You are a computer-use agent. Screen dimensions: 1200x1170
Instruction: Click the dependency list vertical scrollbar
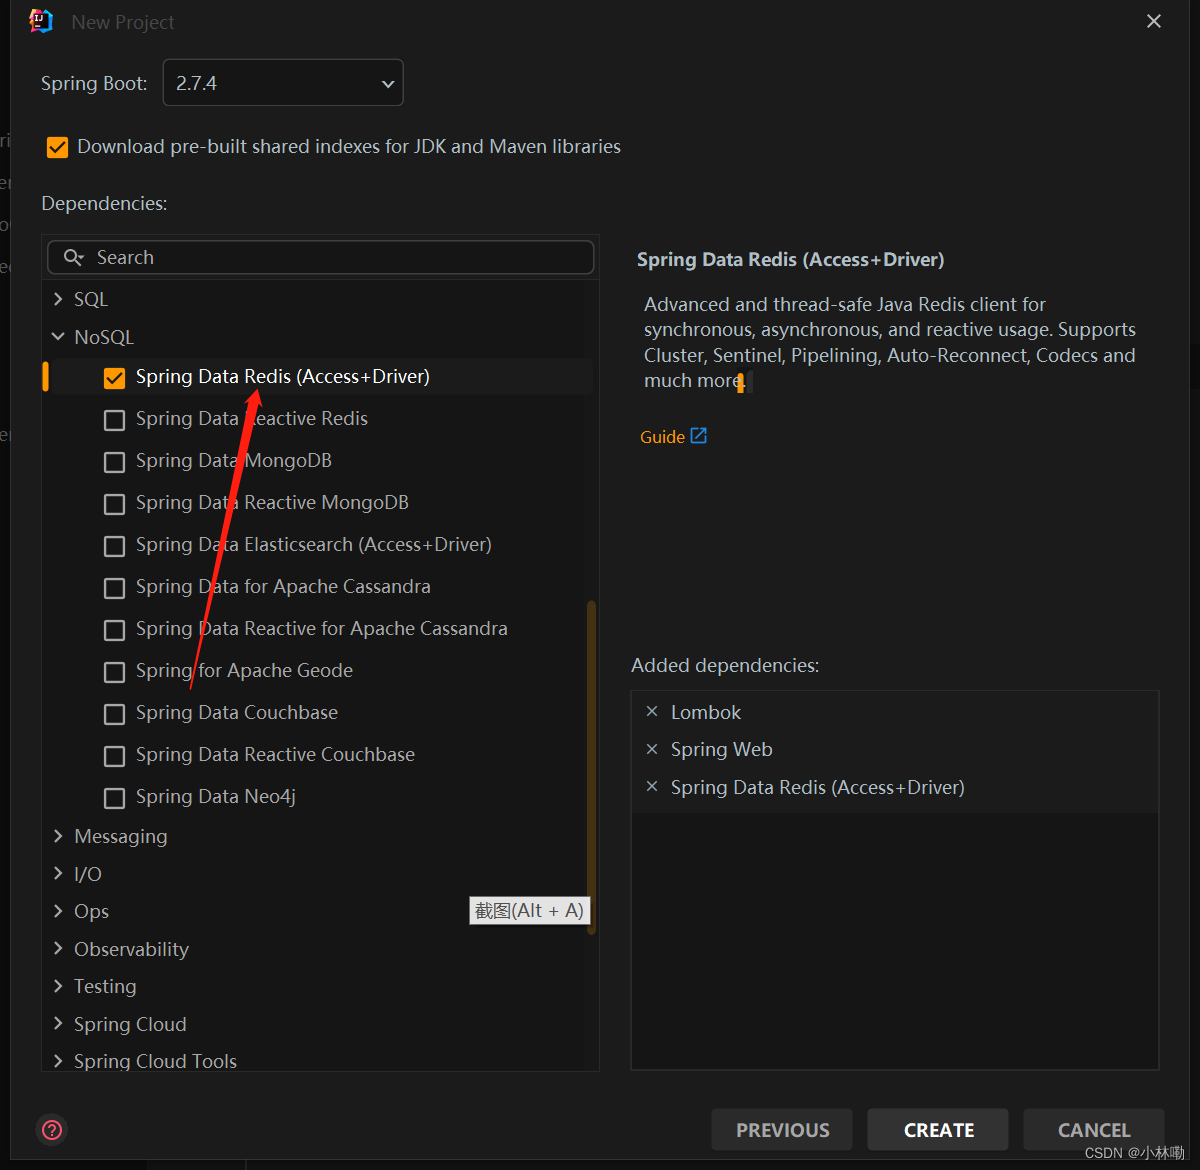point(591,767)
